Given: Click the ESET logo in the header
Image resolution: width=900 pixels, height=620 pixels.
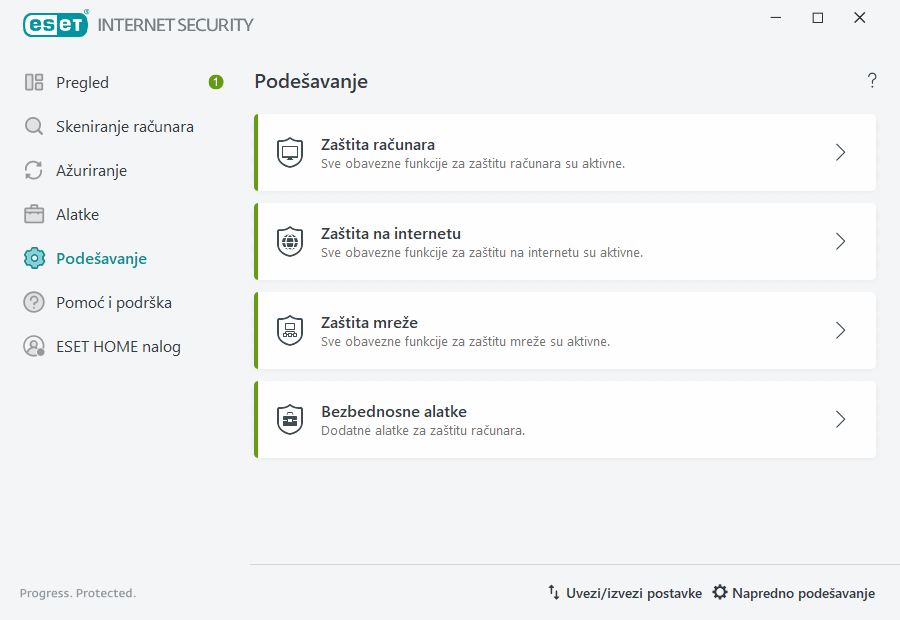Looking at the screenshot, I should [x=55, y=24].
